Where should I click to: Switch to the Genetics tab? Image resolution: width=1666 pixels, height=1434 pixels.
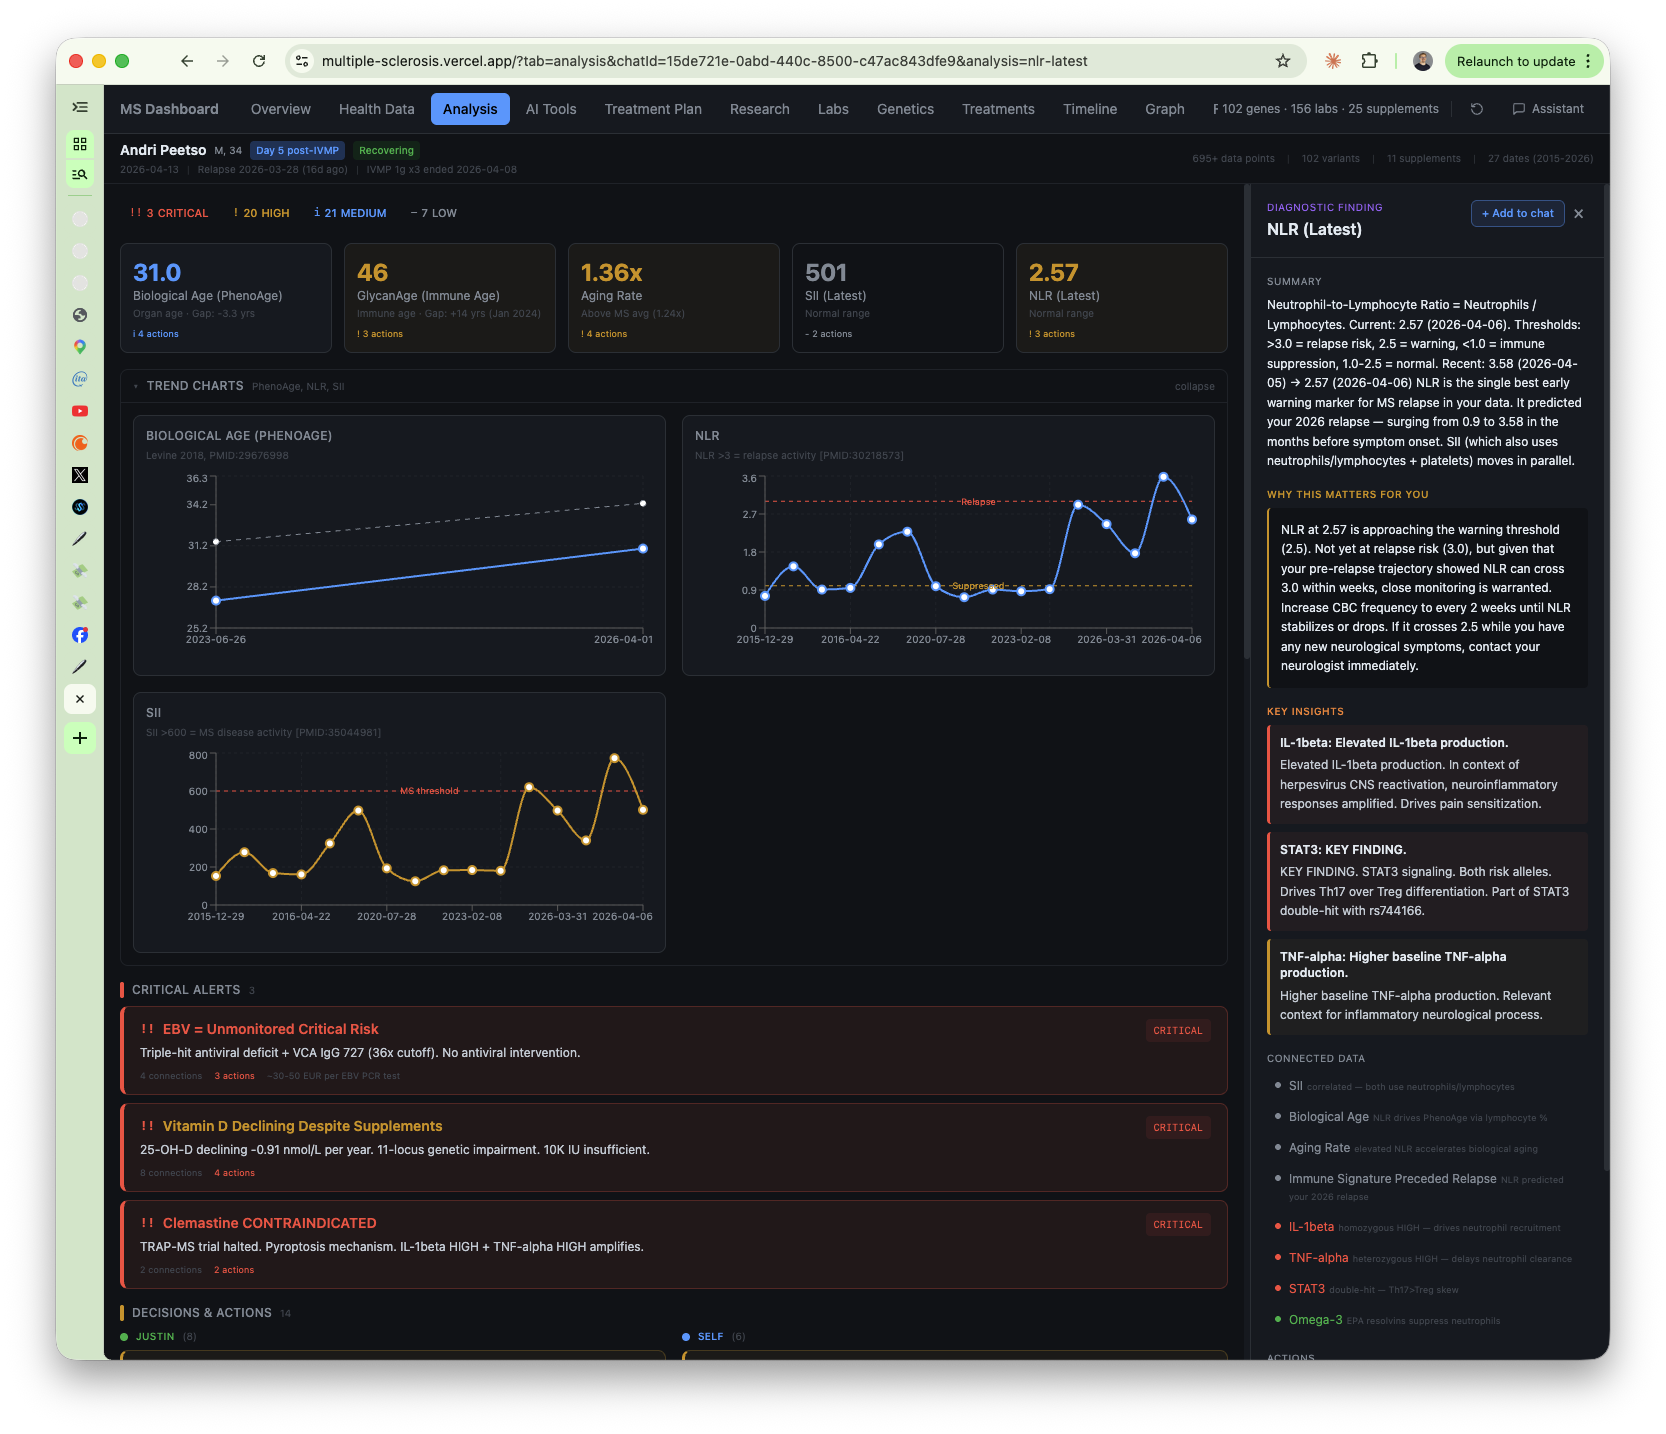pos(905,109)
